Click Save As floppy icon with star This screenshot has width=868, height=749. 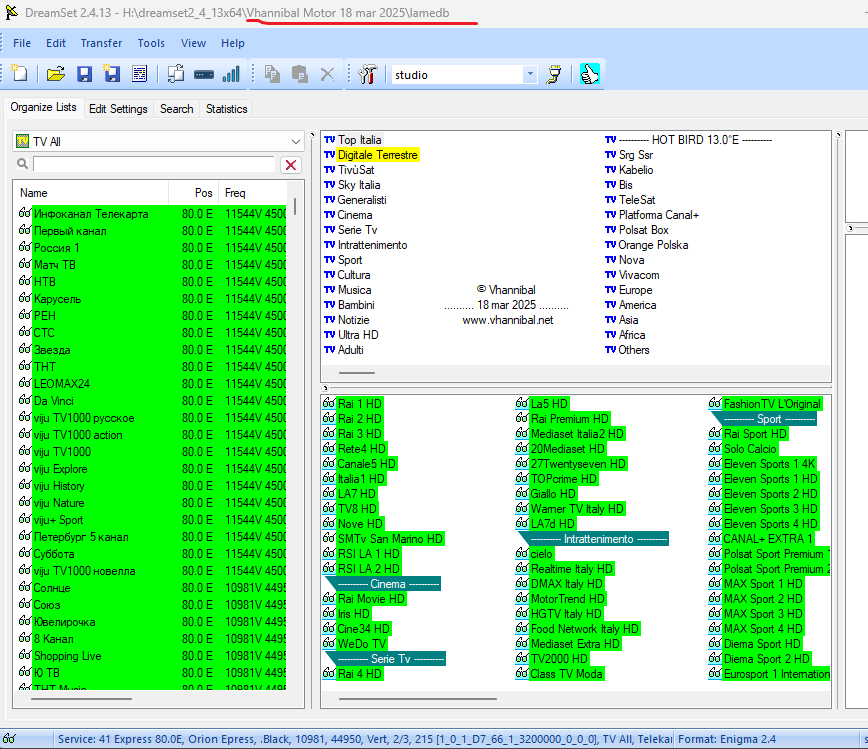point(111,74)
